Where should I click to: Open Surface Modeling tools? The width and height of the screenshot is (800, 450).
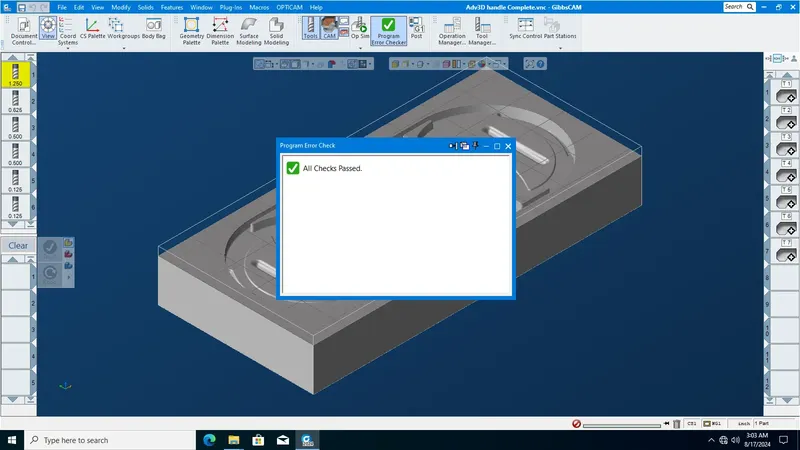[249, 31]
